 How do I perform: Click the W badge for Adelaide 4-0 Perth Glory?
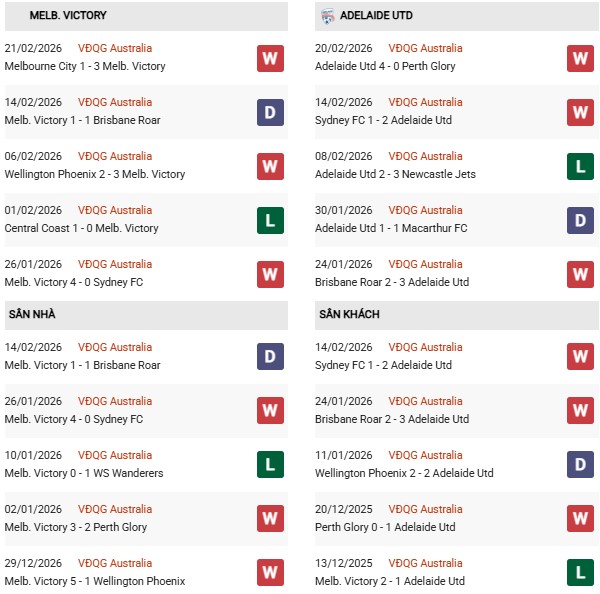click(581, 58)
